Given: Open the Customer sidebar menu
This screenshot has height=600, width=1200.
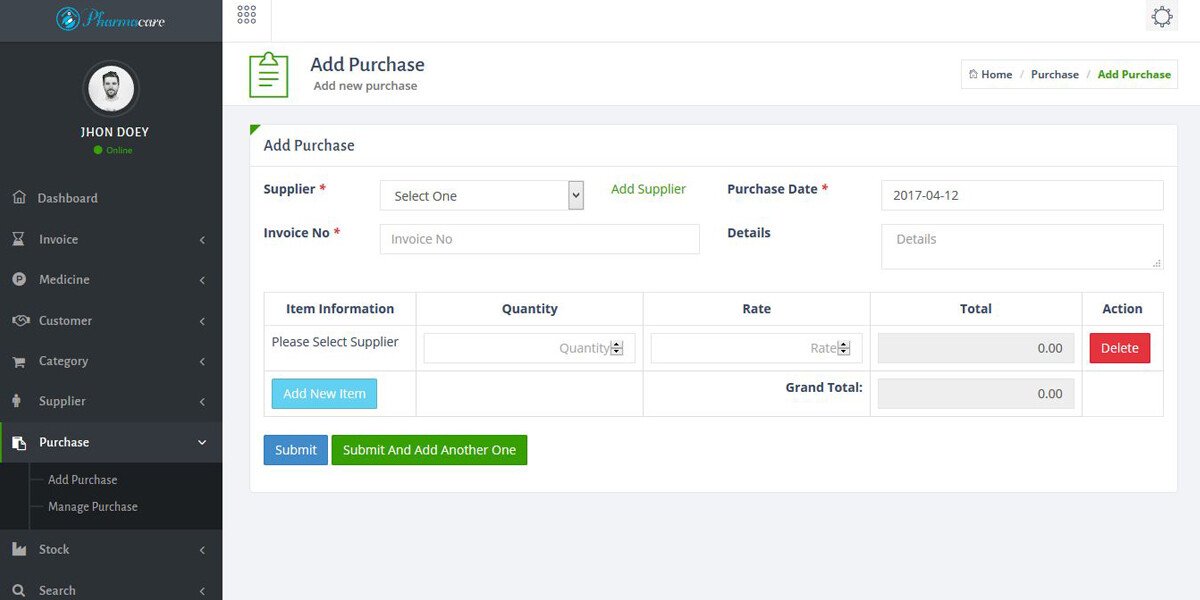Looking at the screenshot, I should (111, 321).
